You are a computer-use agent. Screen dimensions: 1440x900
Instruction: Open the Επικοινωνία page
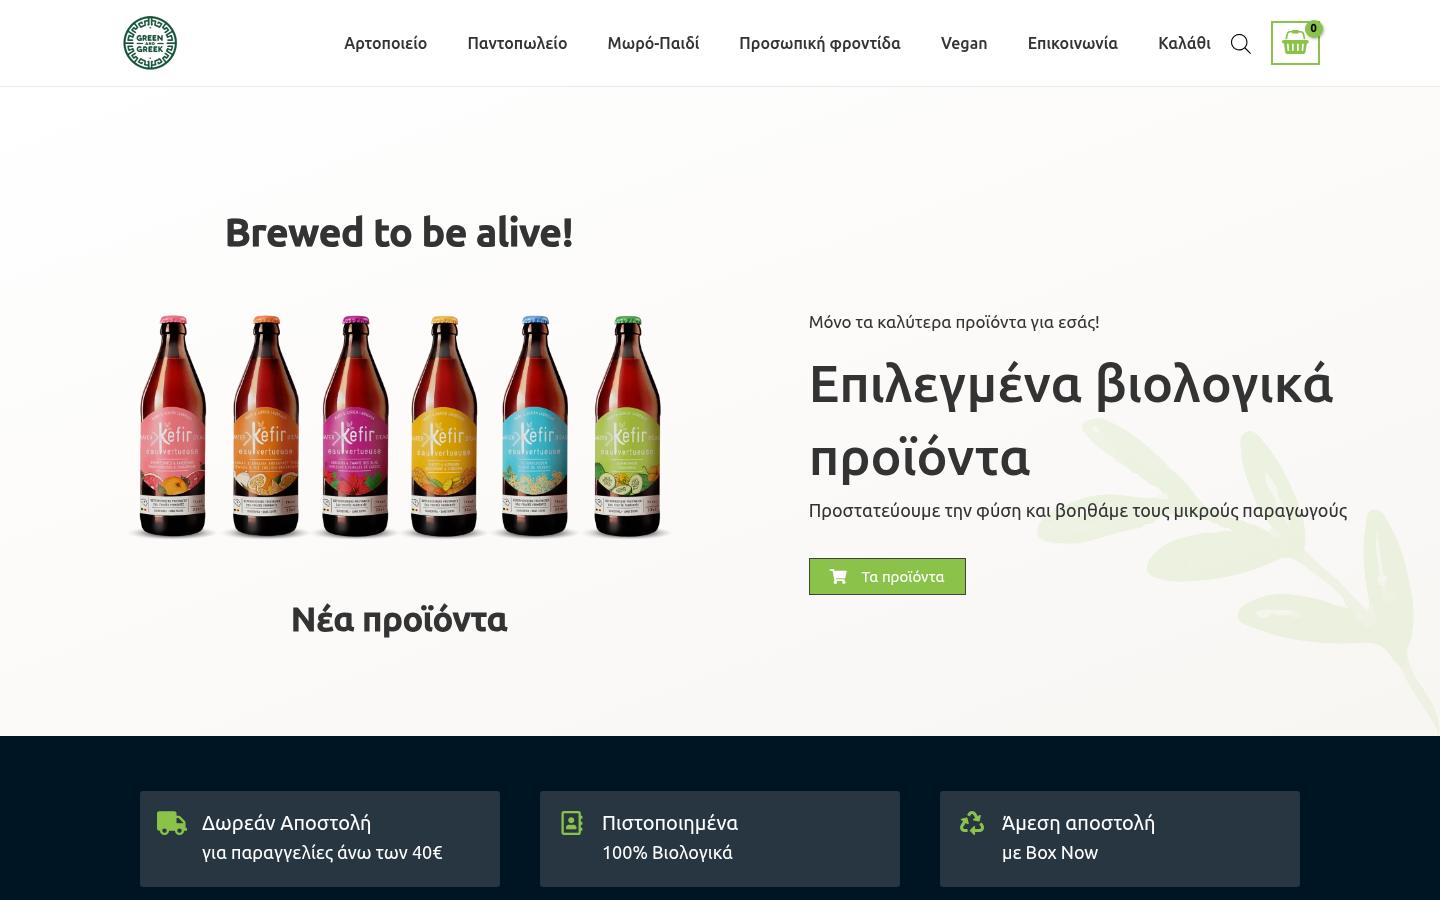click(x=1073, y=43)
